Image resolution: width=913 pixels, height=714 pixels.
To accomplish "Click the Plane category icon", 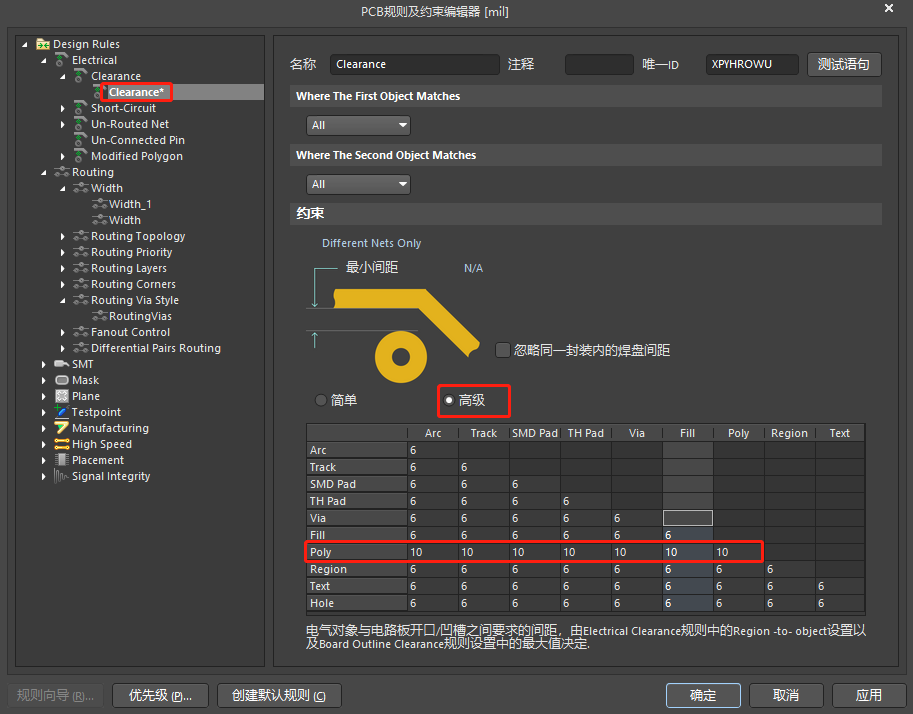I will 62,396.
